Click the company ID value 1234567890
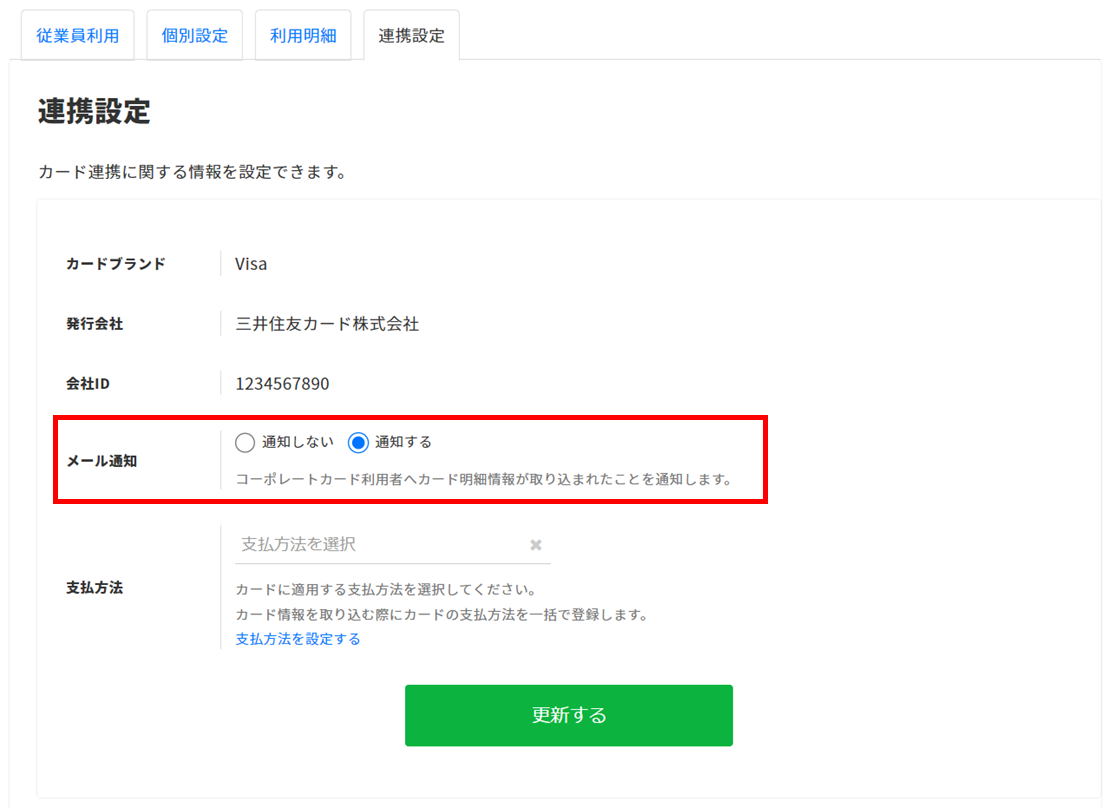Screen dimensions: 1113x808 (x=282, y=384)
